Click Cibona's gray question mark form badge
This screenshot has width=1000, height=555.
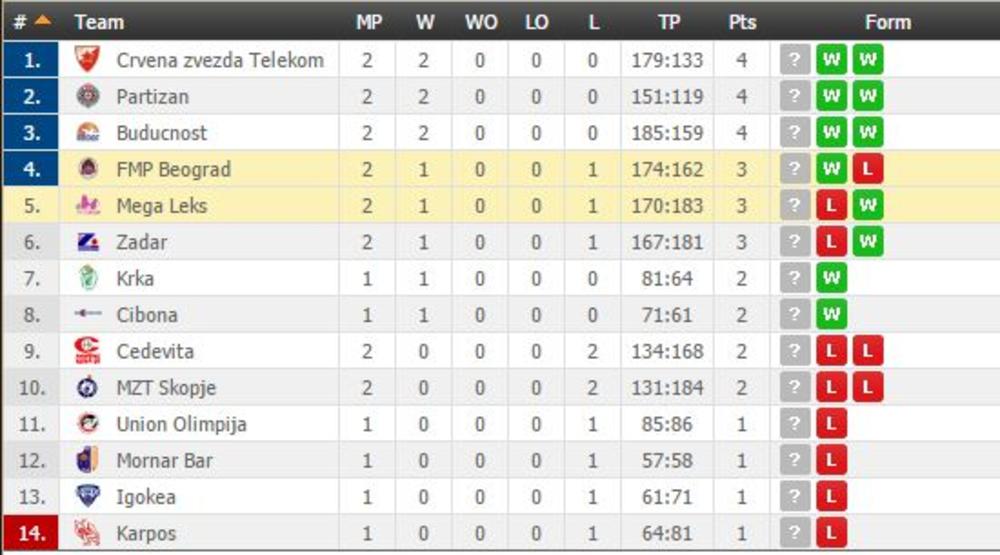point(794,315)
